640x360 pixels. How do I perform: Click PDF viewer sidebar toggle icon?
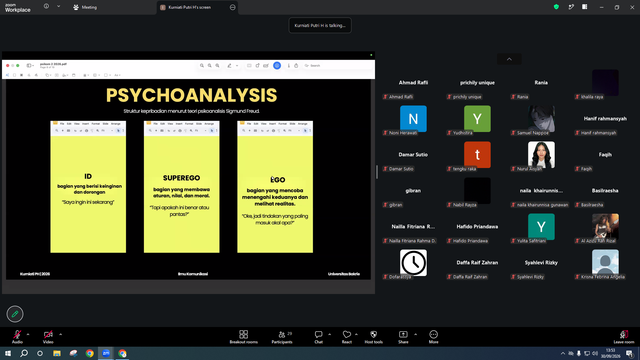(x=29, y=65)
